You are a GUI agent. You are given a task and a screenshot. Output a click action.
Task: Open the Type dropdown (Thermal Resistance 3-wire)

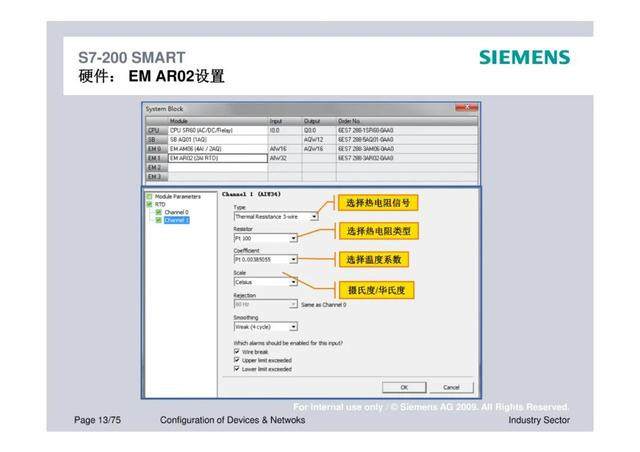click(x=276, y=216)
